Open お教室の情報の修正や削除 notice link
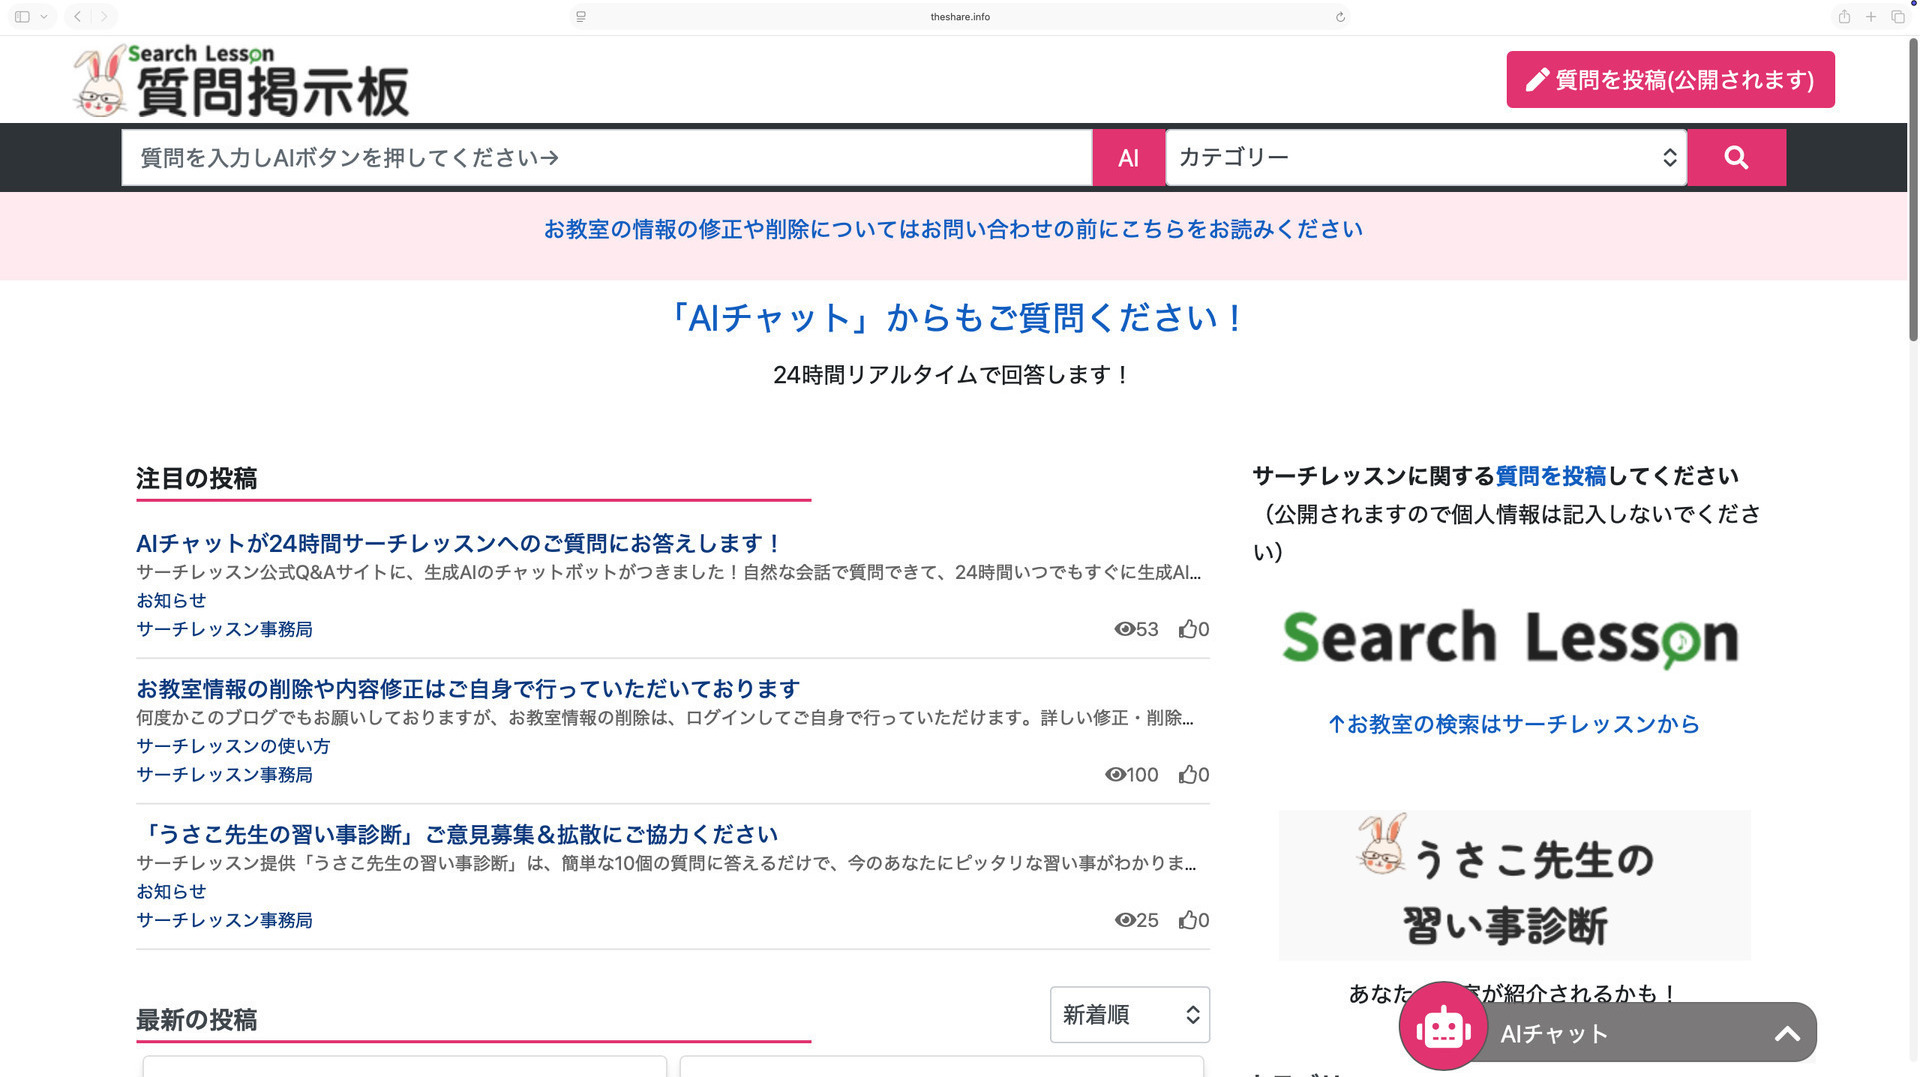Screen dimensions: 1920x1077 [x=953, y=230]
